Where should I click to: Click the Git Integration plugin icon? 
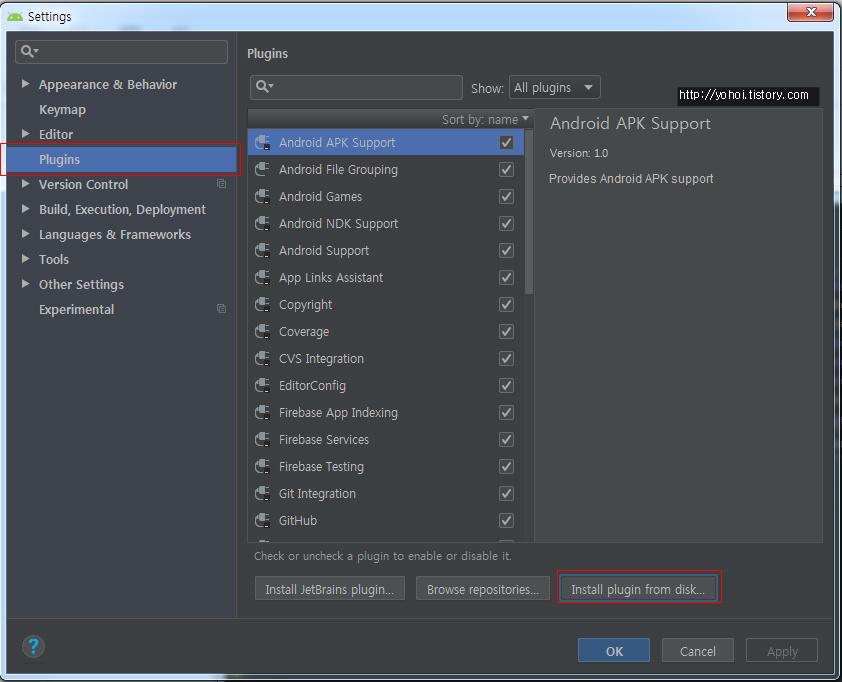pyautogui.click(x=263, y=494)
